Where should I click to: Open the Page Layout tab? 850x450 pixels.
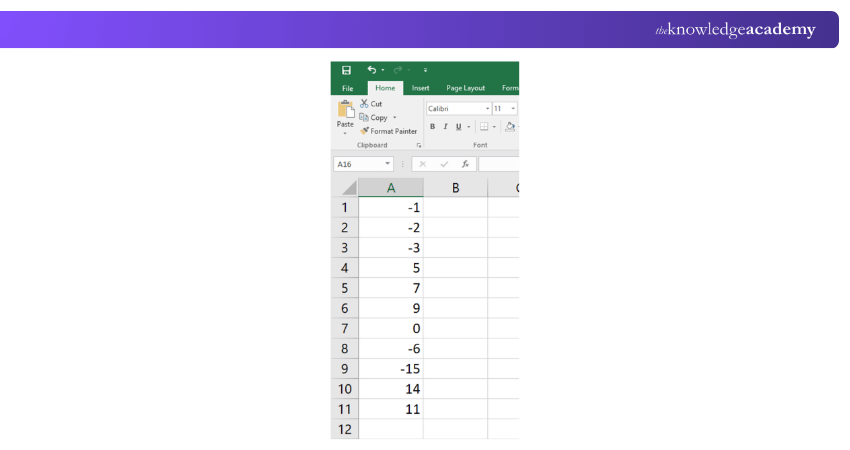[x=465, y=88]
